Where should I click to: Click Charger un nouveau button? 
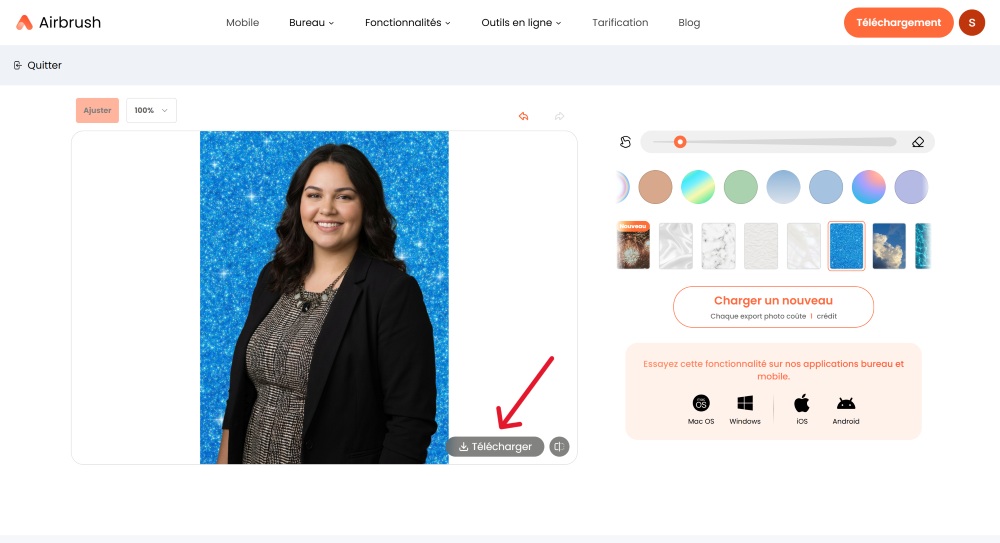click(773, 307)
